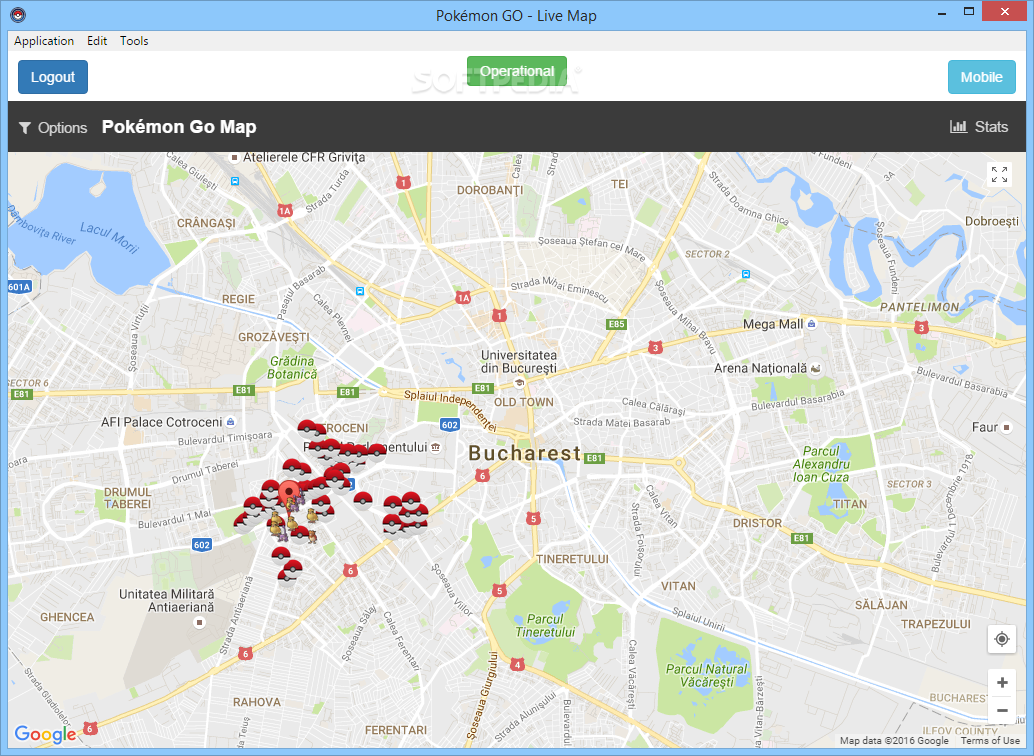Viewport: 1034px width, 756px height.
Task: Click the green Operational status button
Action: click(517, 71)
